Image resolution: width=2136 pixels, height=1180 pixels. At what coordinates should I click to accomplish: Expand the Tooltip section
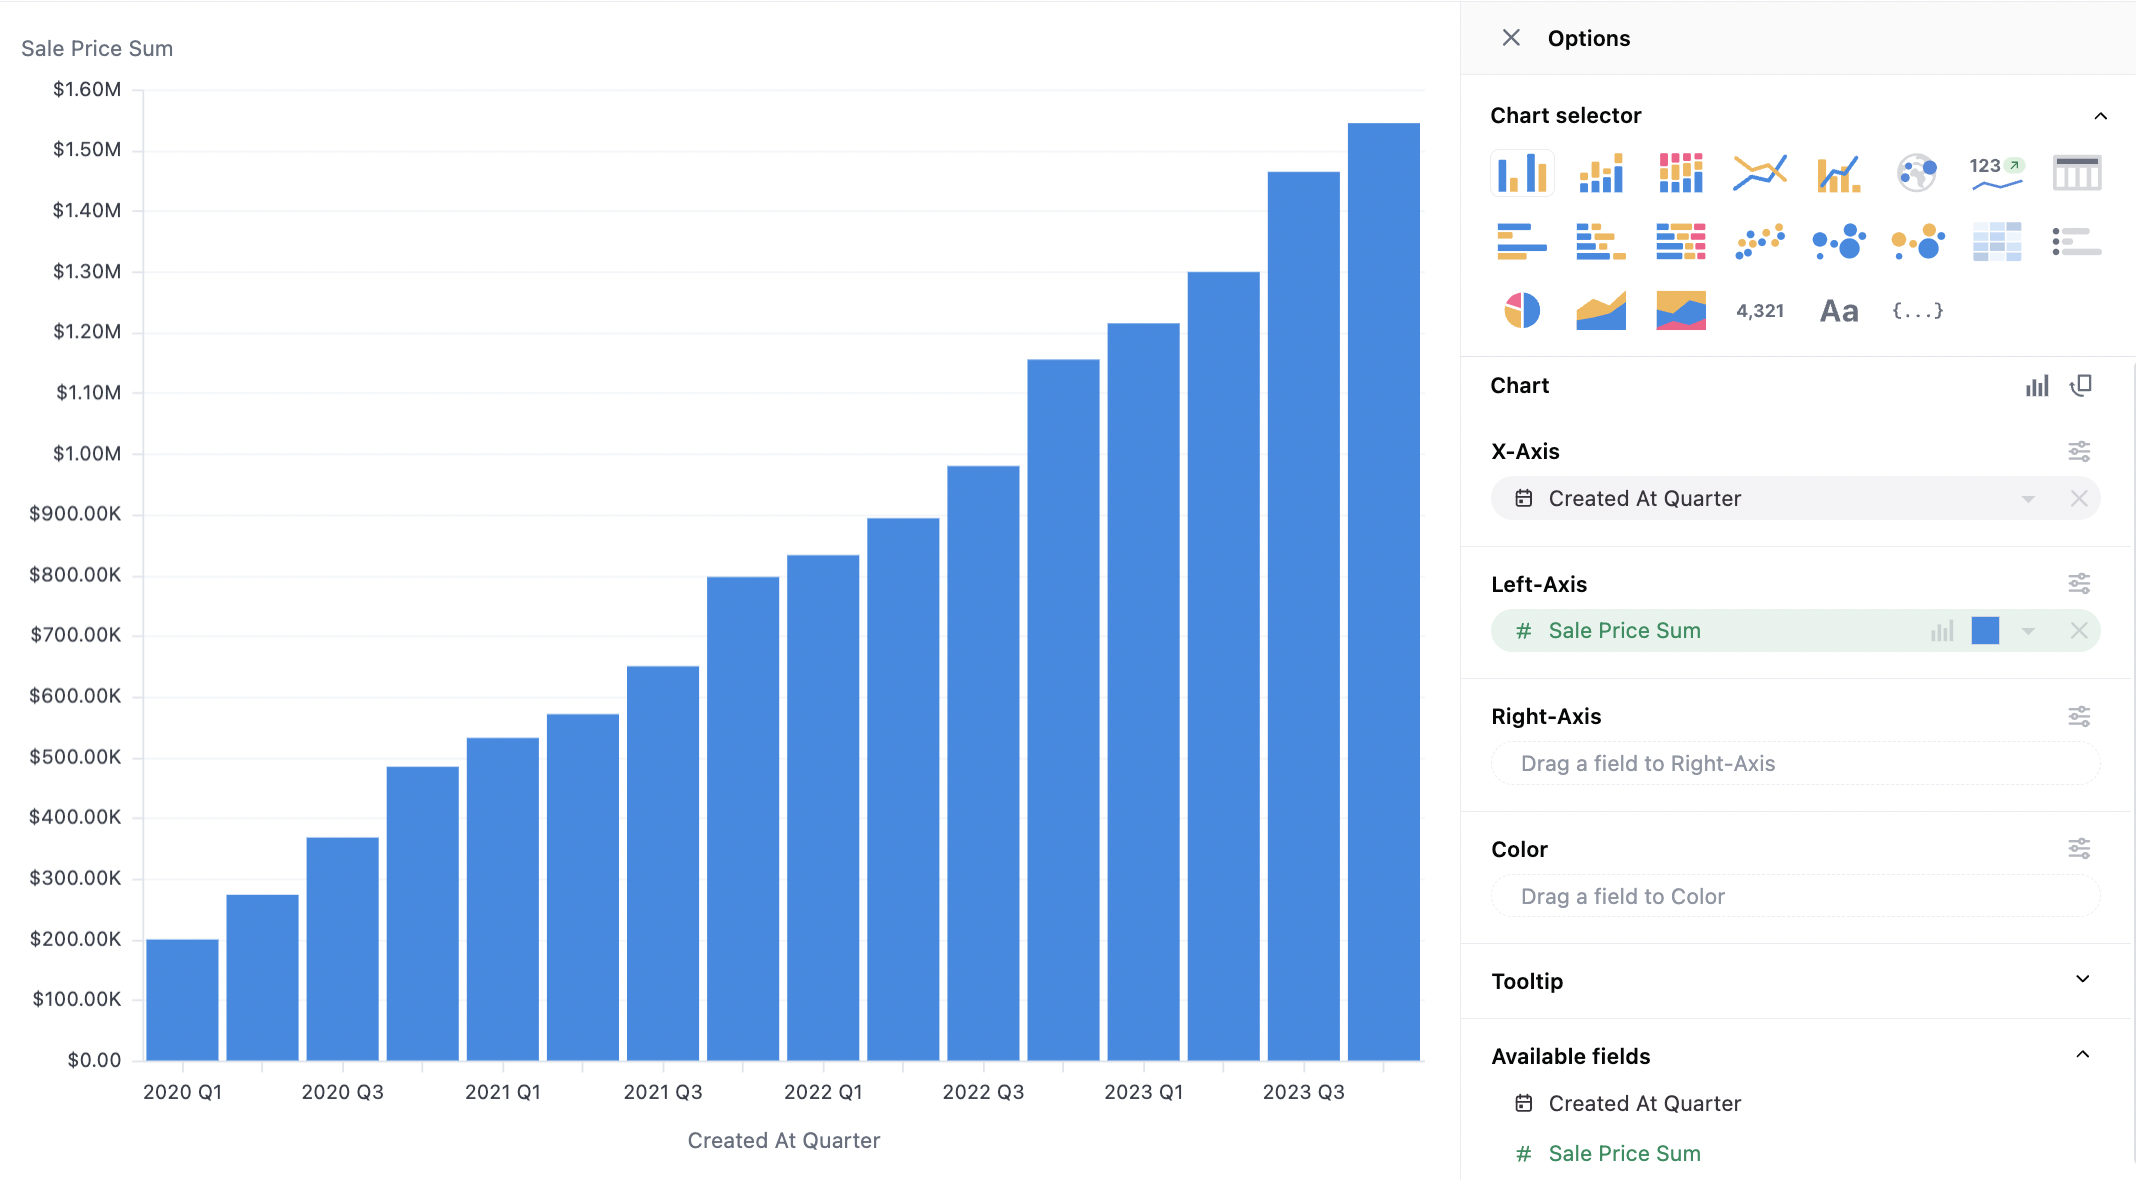tap(2082, 980)
